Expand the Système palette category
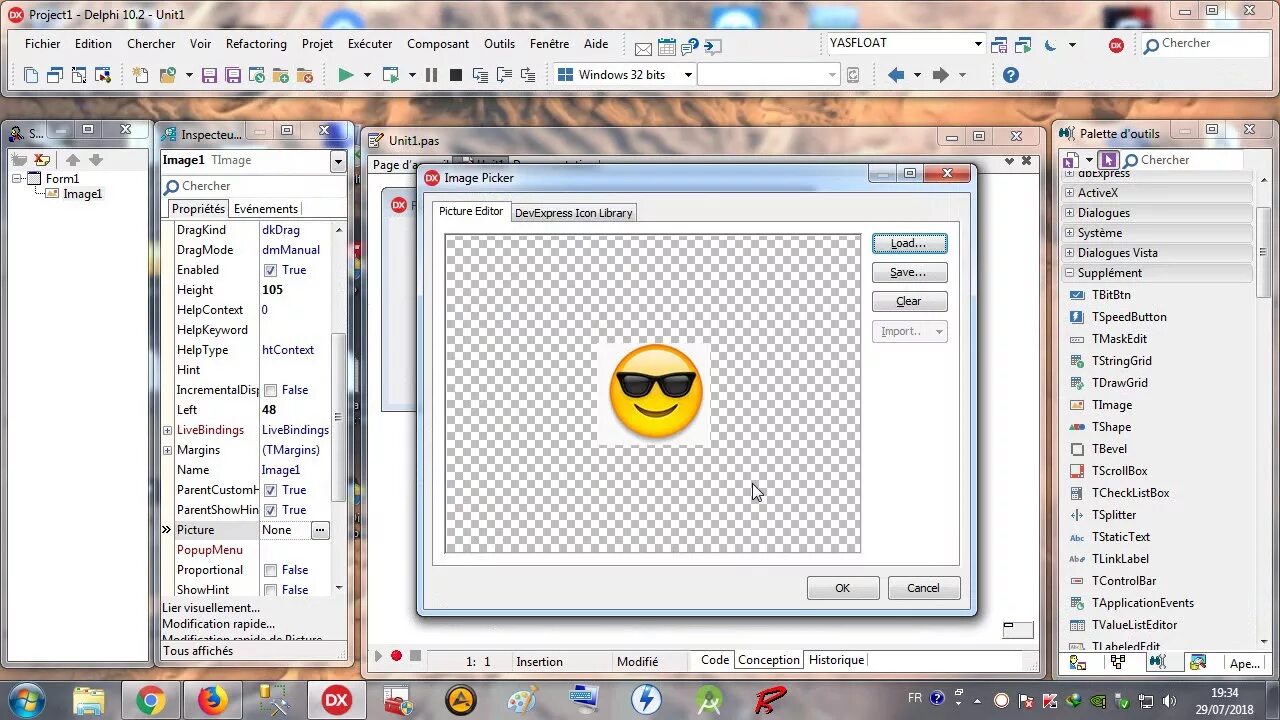Image resolution: width=1280 pixels, height=720 pixels. click(x=1069, y=233)
